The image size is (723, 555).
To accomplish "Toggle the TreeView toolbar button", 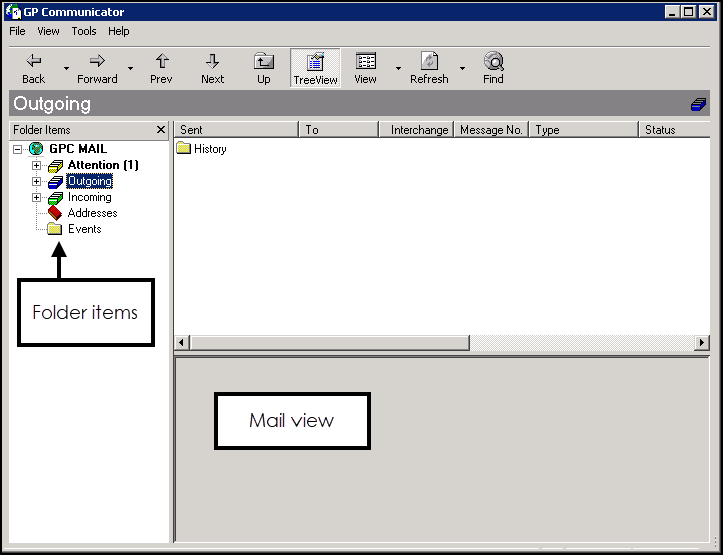I will [315, 68].
